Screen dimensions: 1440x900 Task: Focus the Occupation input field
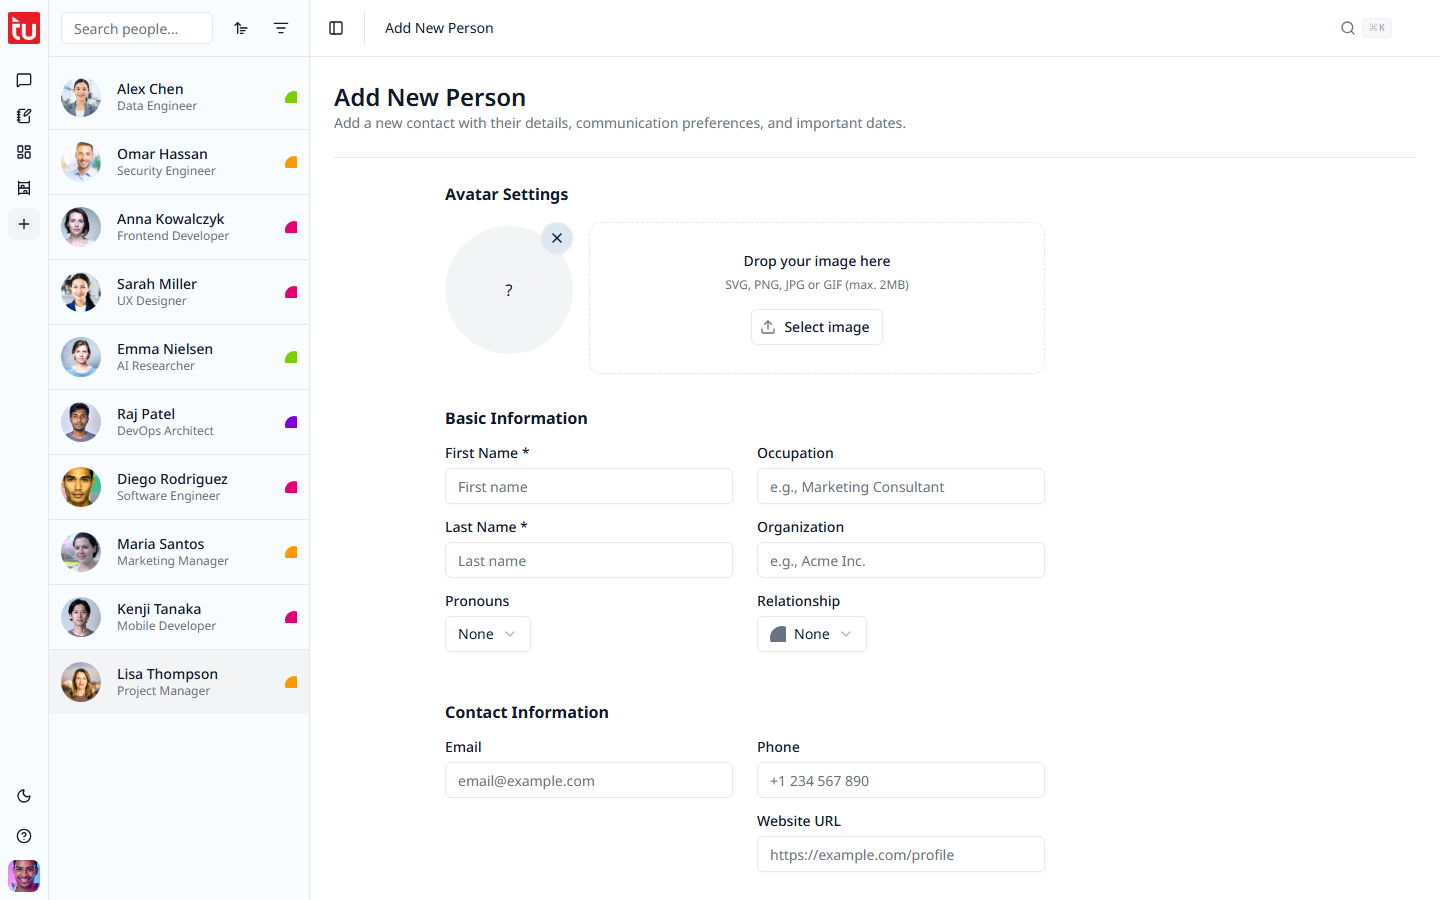tap(901, 486)
